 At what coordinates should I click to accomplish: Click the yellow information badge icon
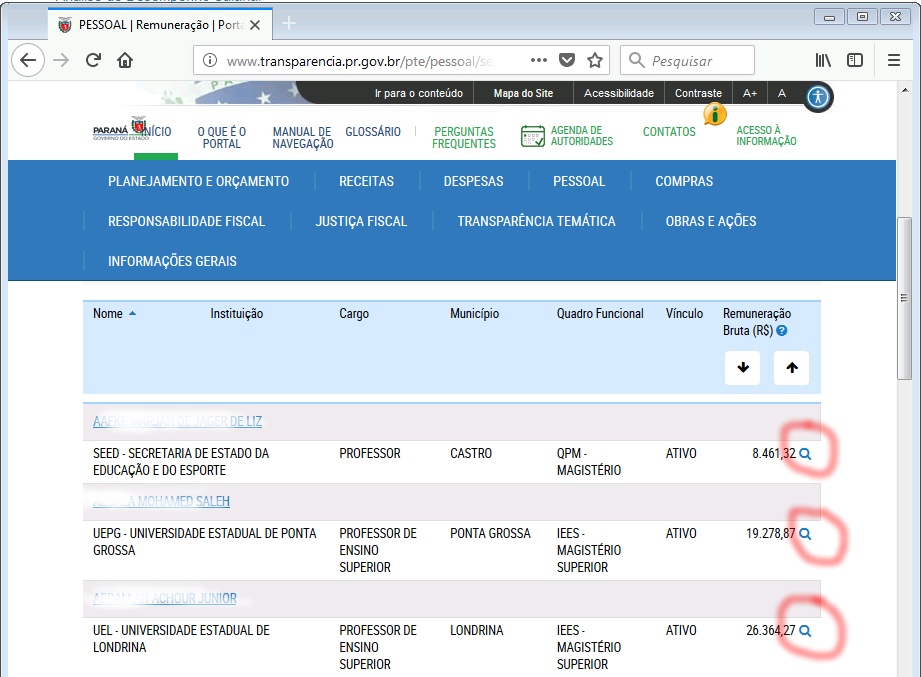coord(715,114)
